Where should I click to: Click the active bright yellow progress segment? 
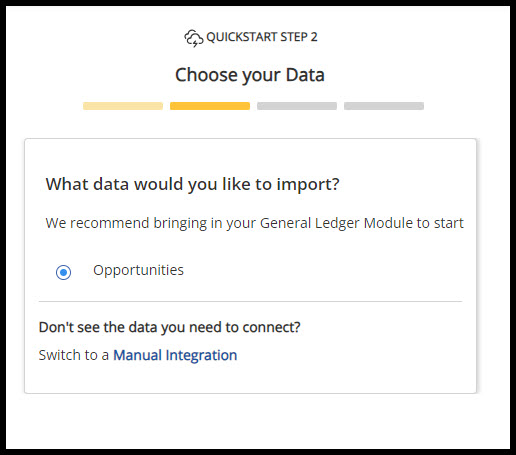pos(210,106)
